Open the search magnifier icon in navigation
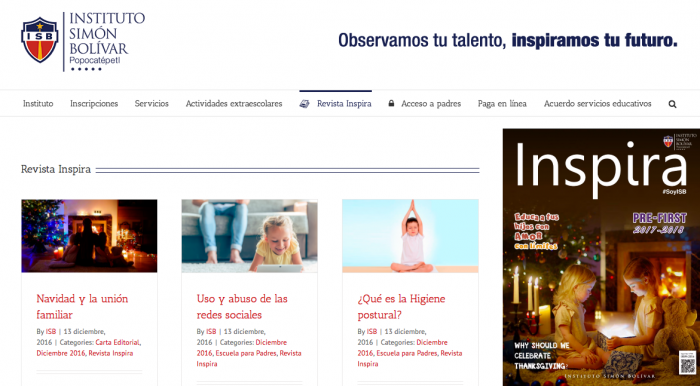This screenshot has height=386, width=700. tap(672, 104)
